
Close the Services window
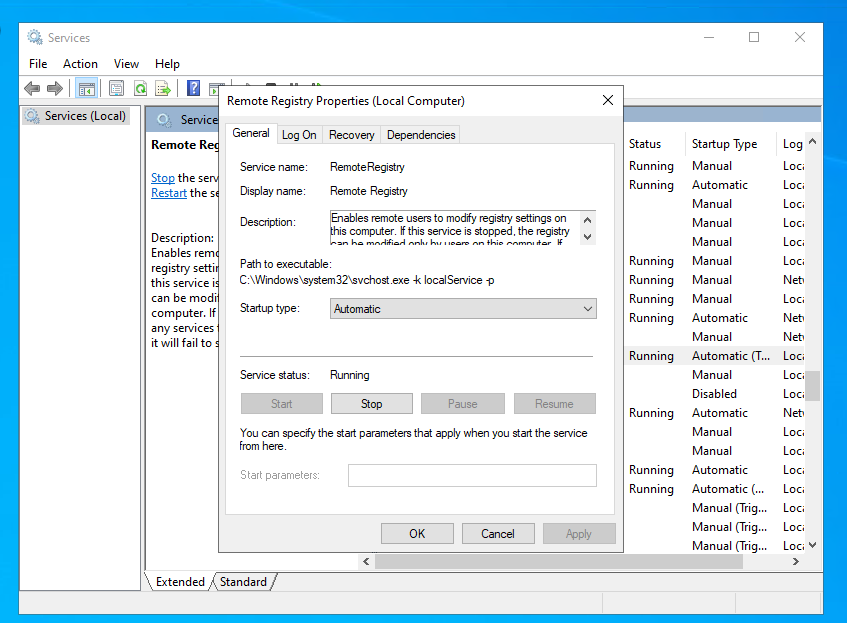click(x=800, y=37)
